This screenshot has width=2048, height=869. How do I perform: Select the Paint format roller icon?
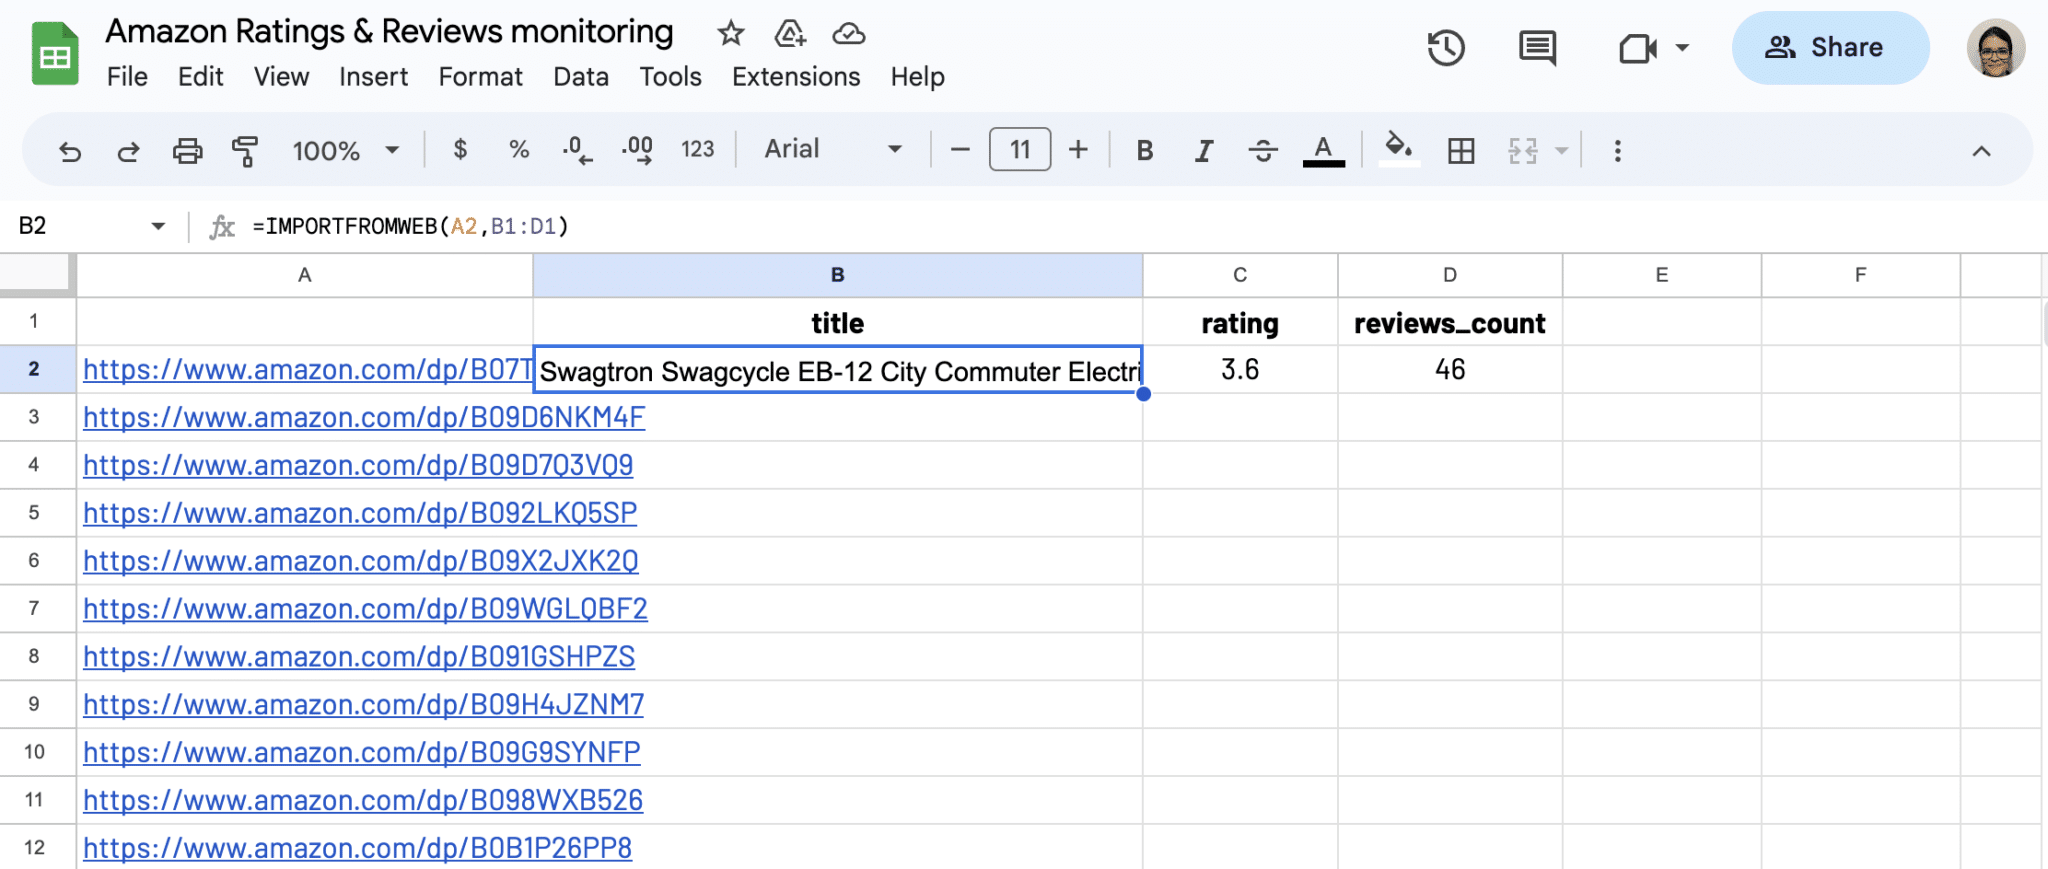245,151
